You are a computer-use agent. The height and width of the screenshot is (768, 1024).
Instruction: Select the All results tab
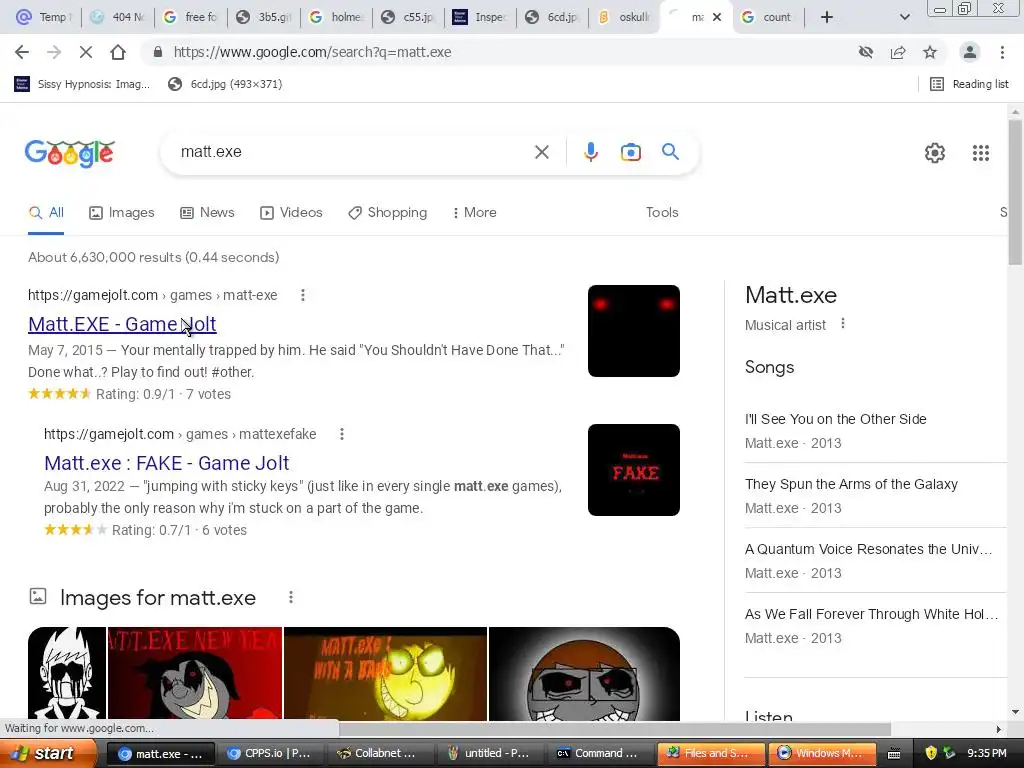pos(46,212)
